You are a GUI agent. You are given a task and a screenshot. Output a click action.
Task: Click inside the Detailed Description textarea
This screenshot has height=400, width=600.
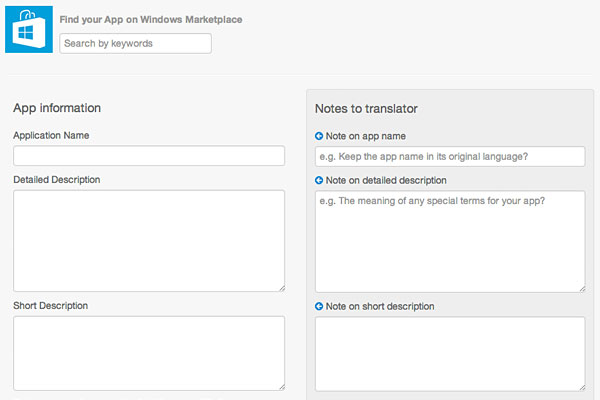pos(149,241)
